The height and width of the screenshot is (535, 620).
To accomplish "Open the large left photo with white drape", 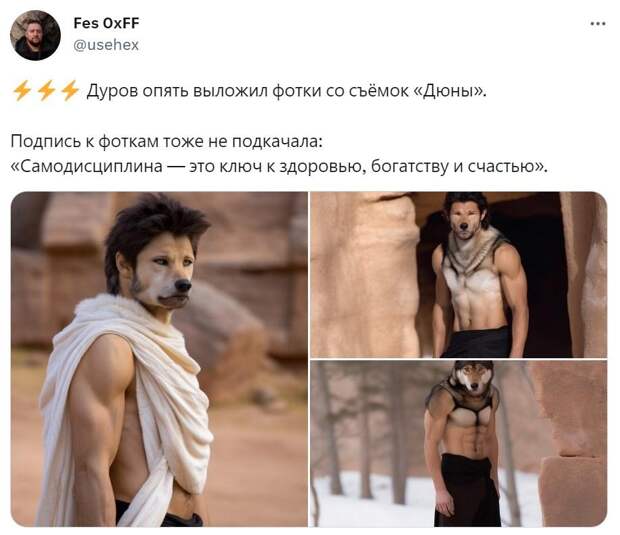I will point(159,359).
